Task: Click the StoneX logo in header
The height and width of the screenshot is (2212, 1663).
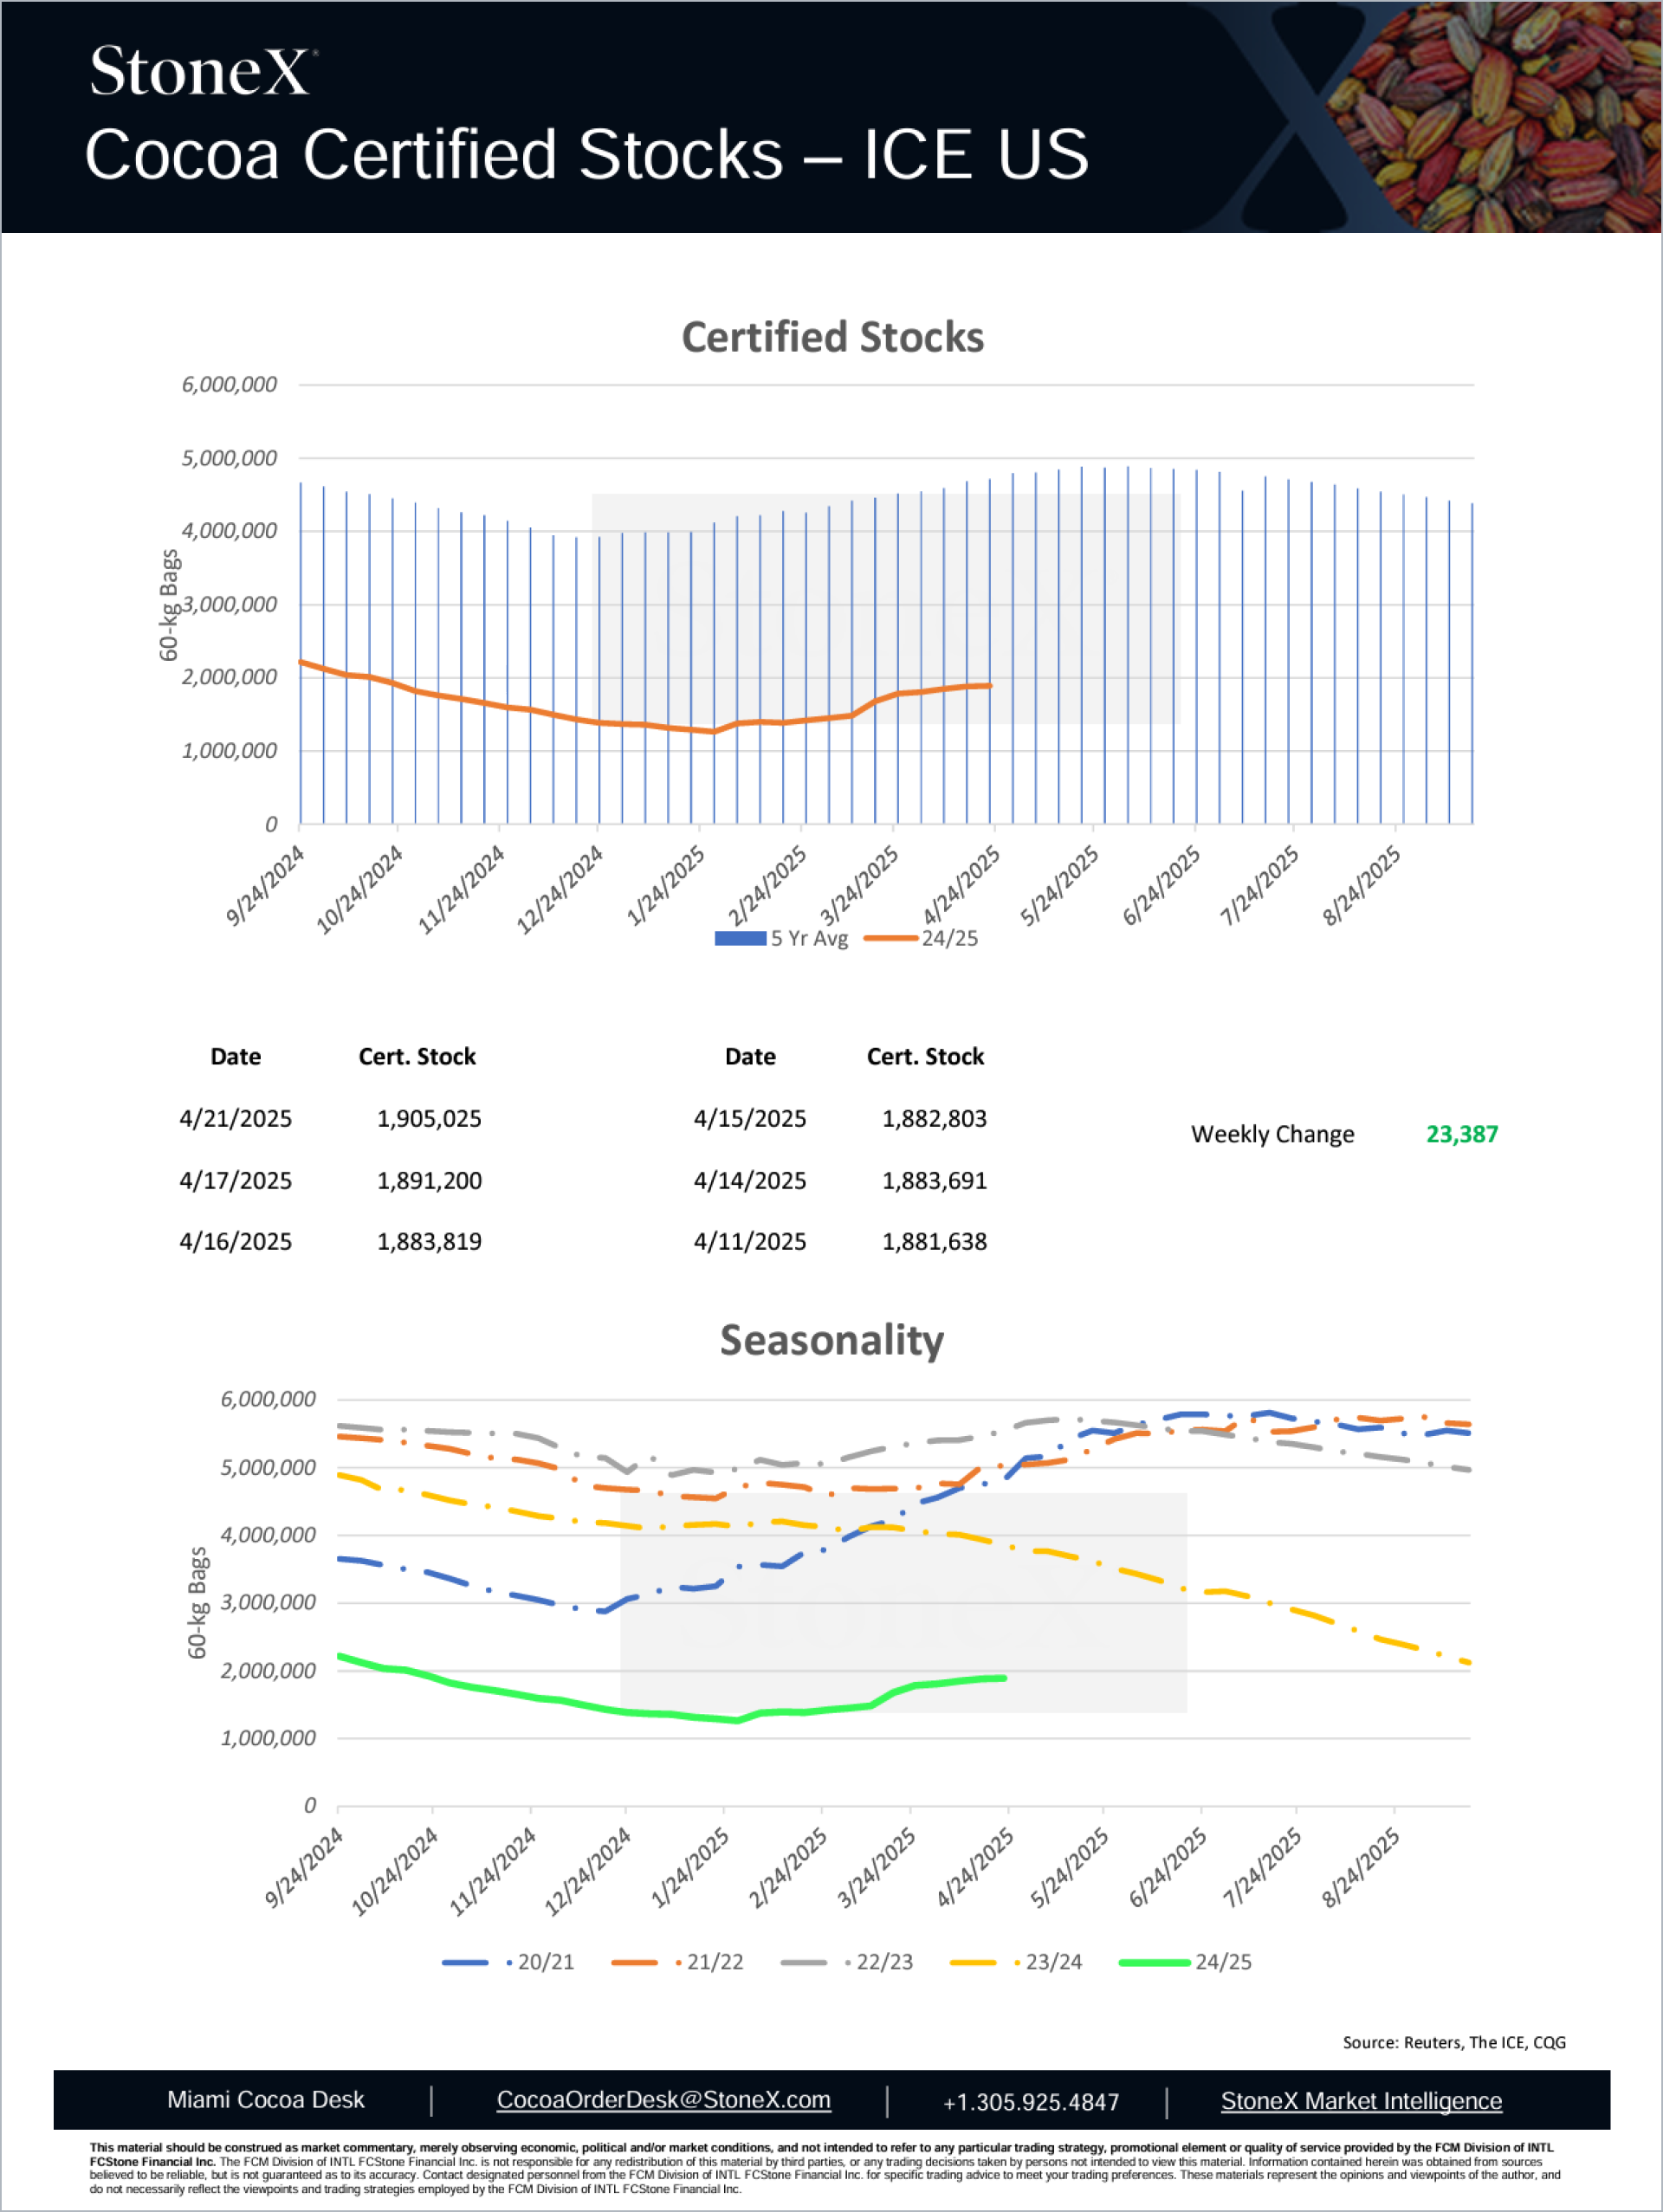Action: pyautogui.click(x=203, y=72)
